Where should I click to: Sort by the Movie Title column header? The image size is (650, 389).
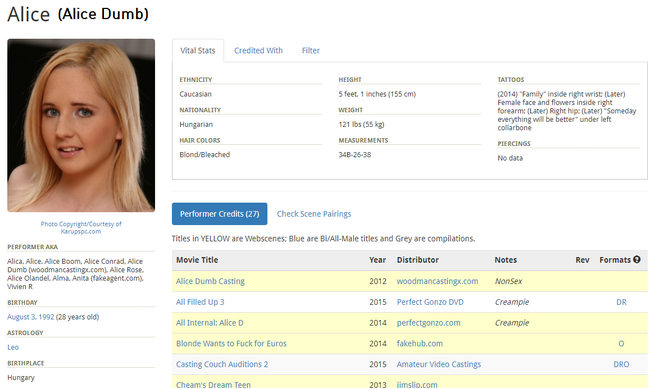click(x=197, y=260)
